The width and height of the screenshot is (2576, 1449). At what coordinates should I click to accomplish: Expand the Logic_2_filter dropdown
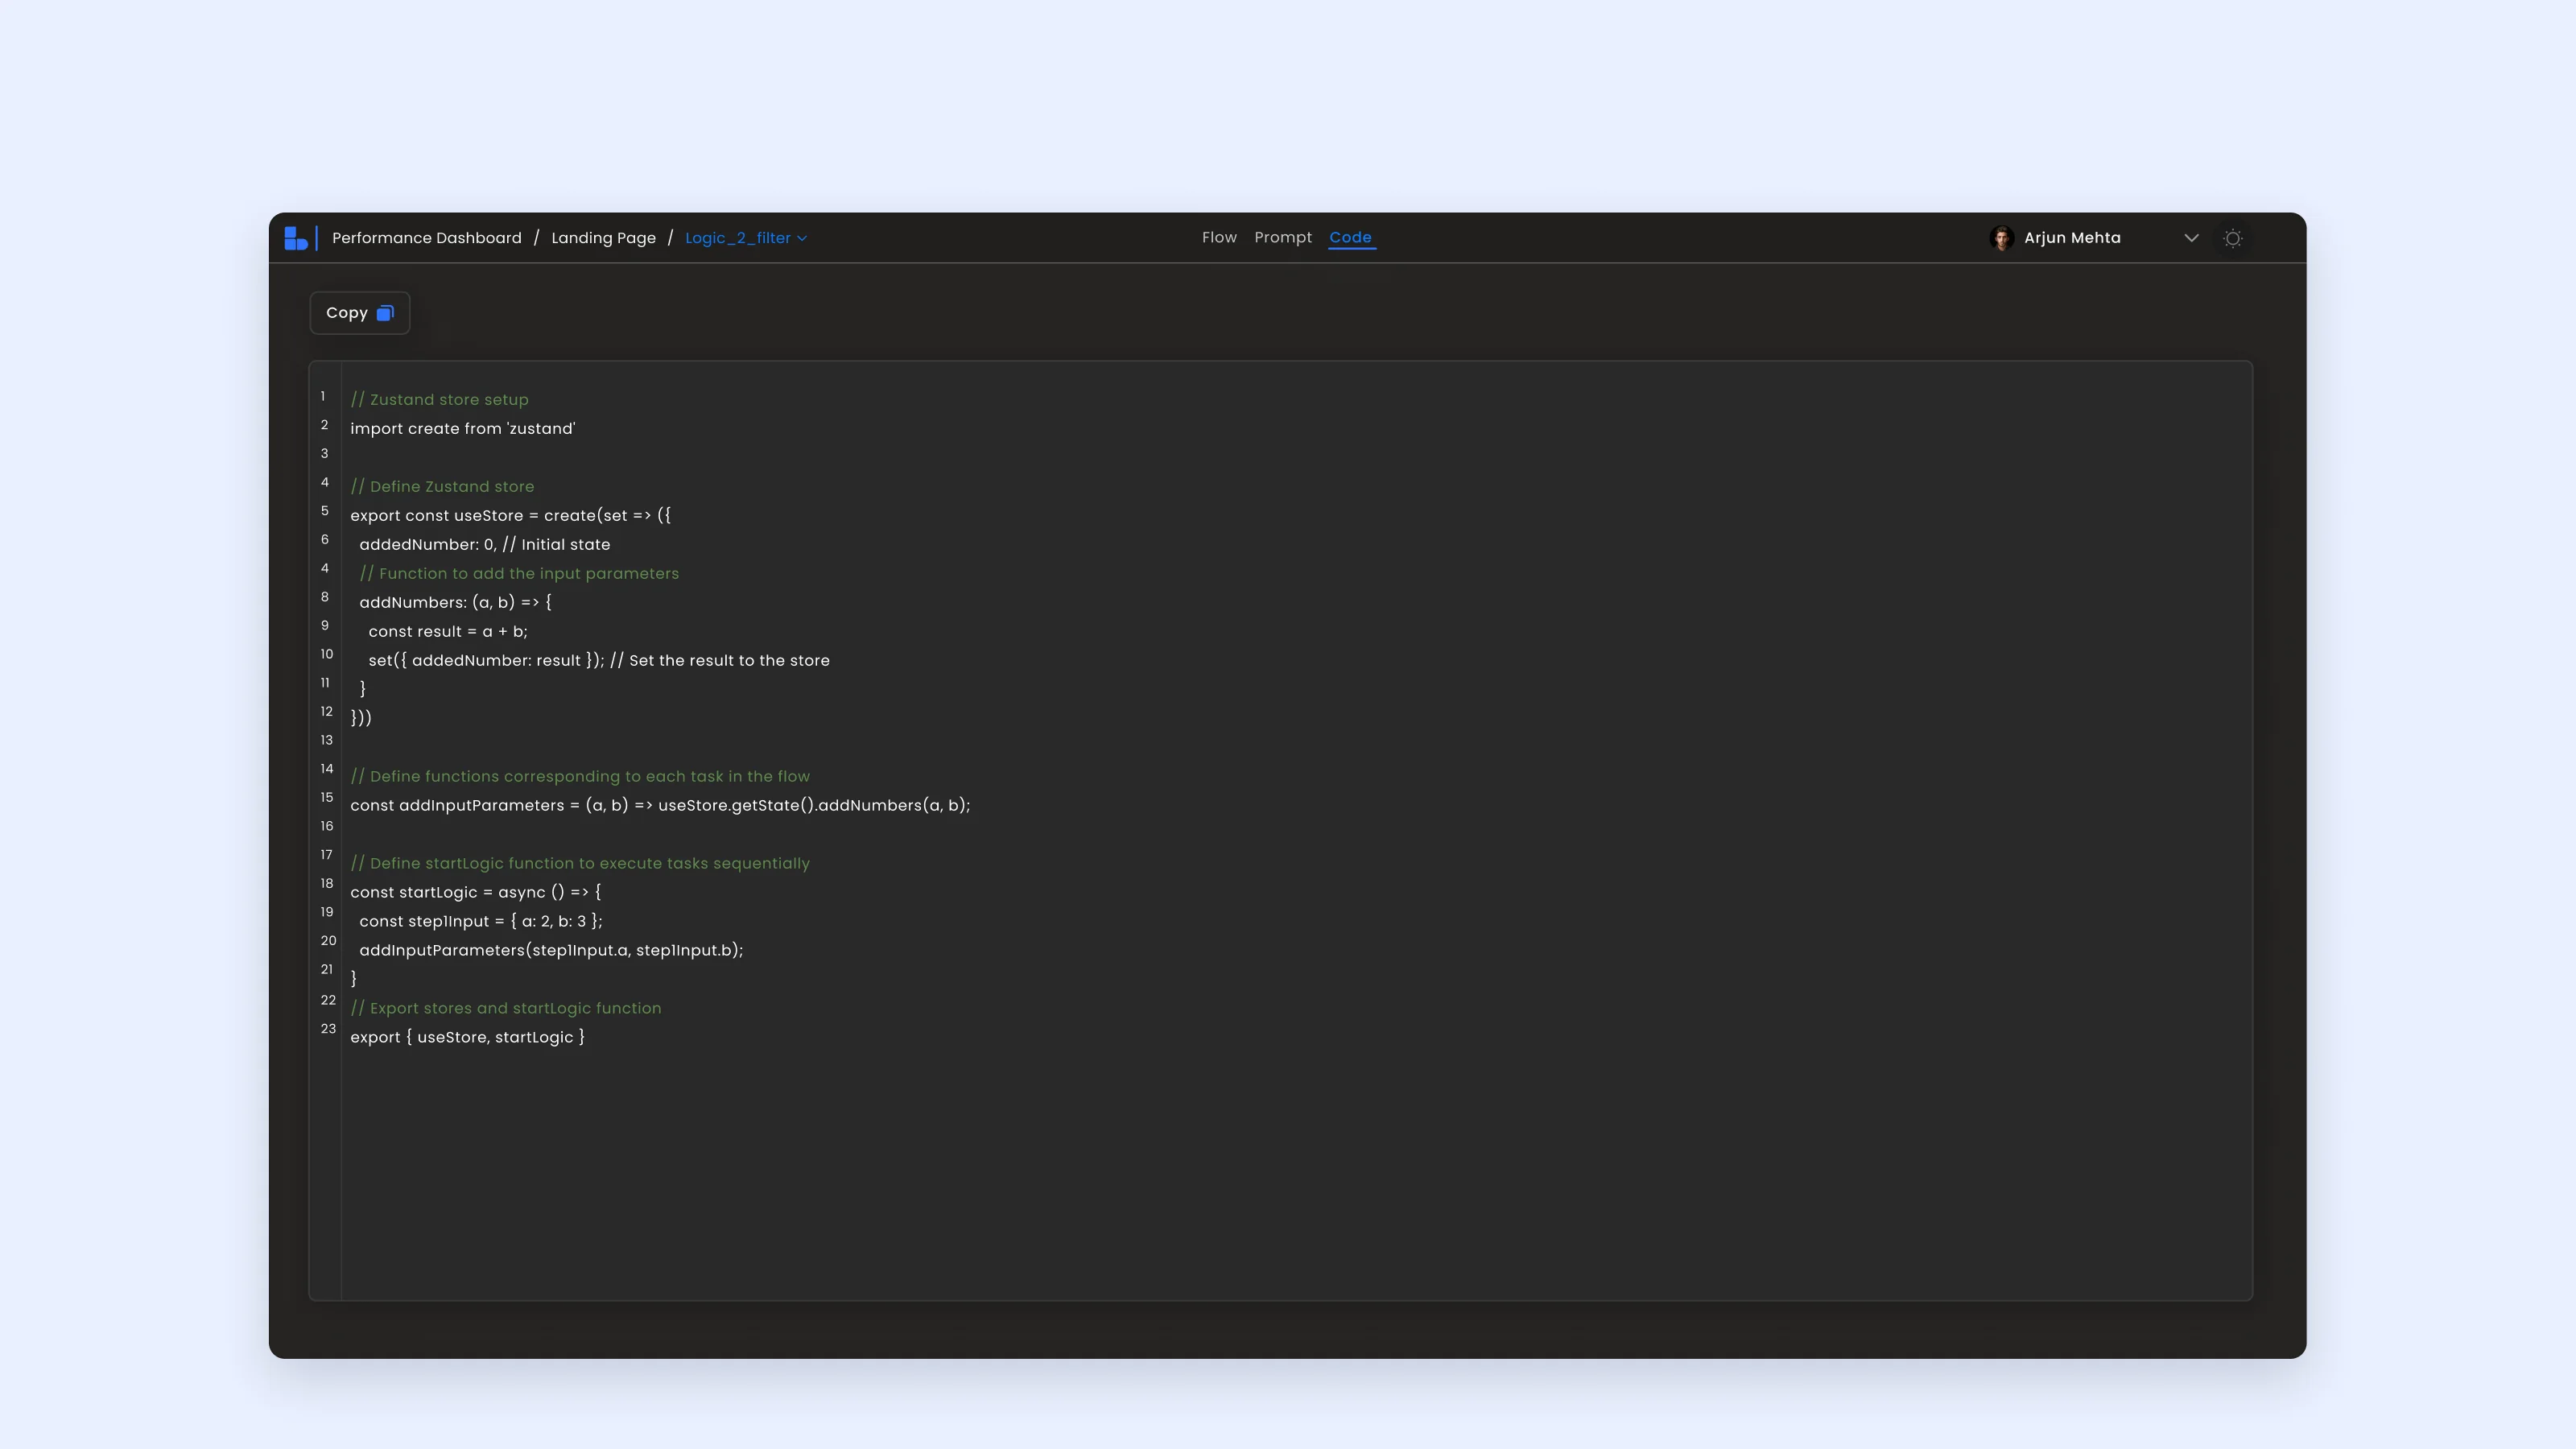[x=746, y=238]
